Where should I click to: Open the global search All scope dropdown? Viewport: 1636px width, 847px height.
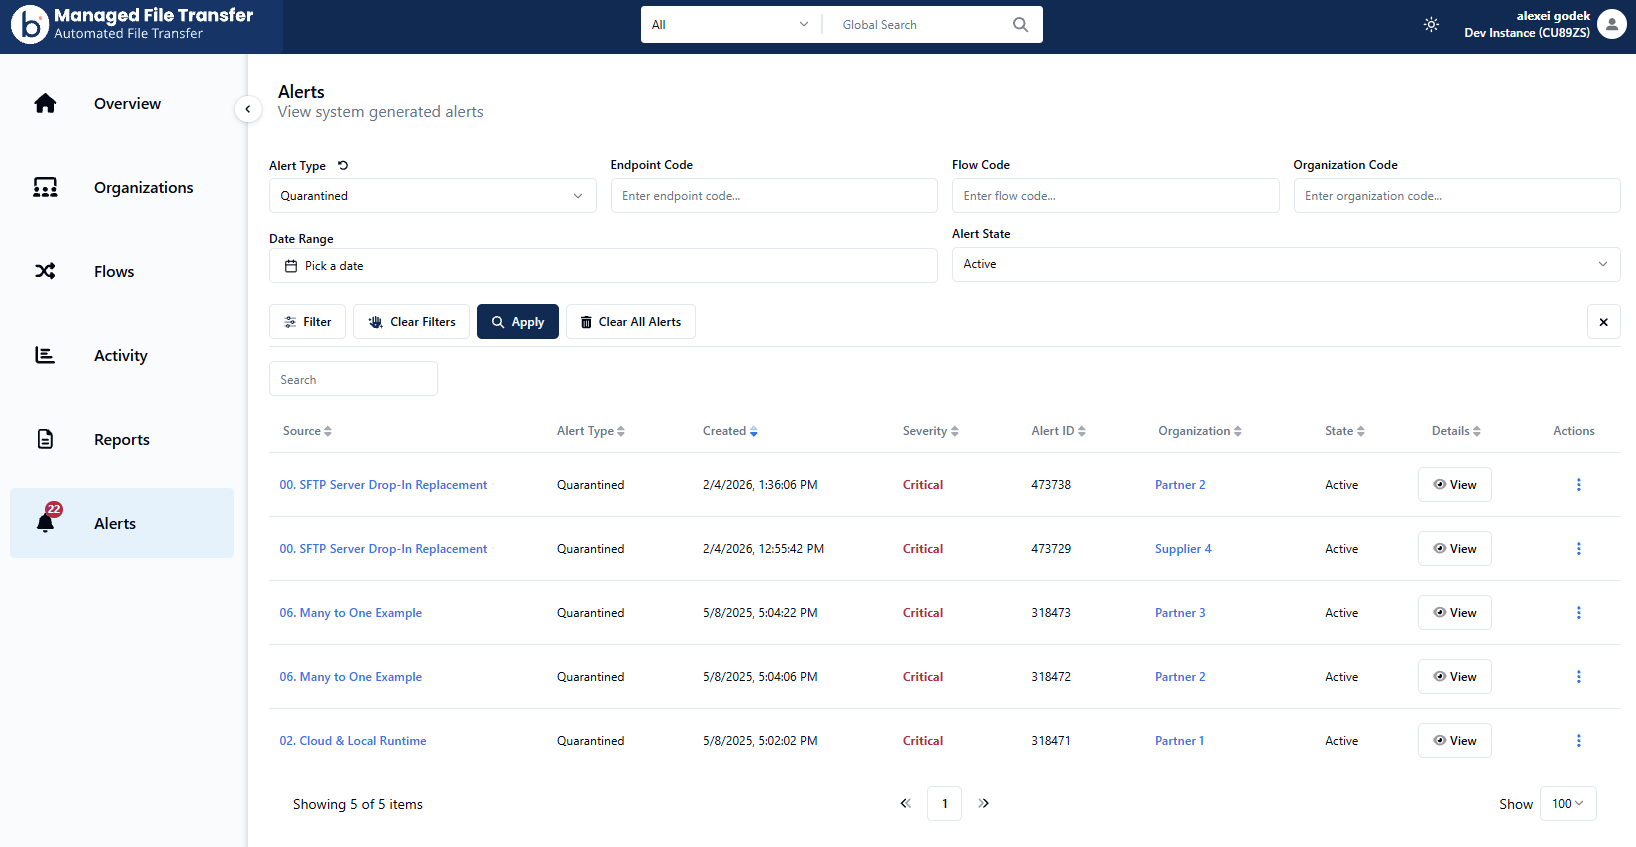729,25
